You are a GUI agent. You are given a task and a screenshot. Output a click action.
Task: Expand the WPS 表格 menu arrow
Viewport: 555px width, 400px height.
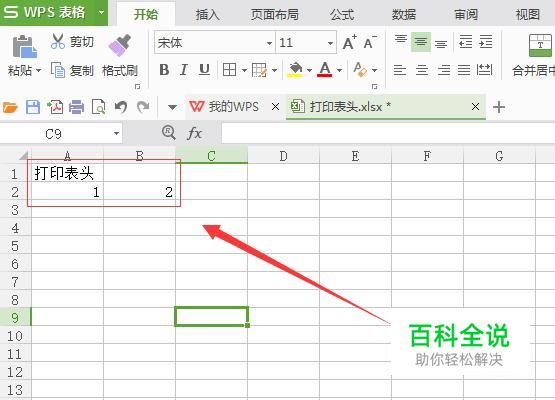click(x=102, y=12)
